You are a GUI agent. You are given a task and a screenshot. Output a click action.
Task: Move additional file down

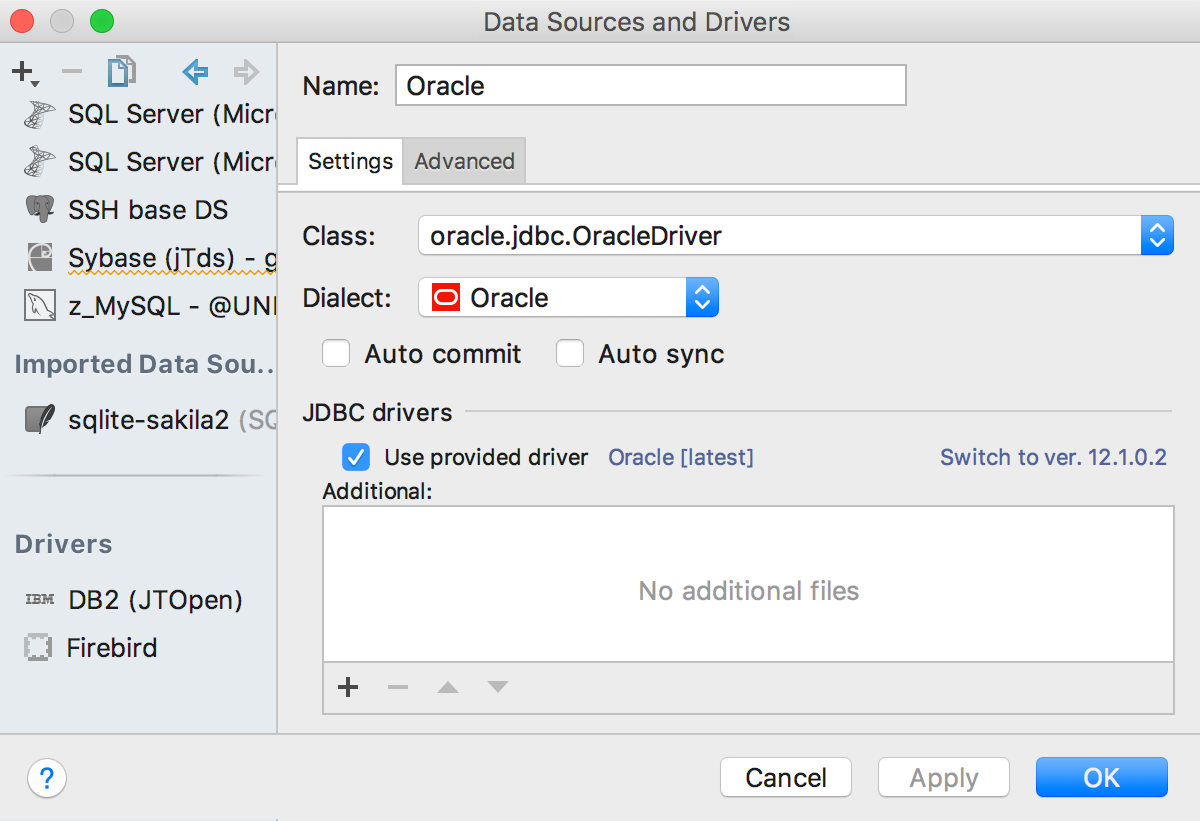coord(498,687)
